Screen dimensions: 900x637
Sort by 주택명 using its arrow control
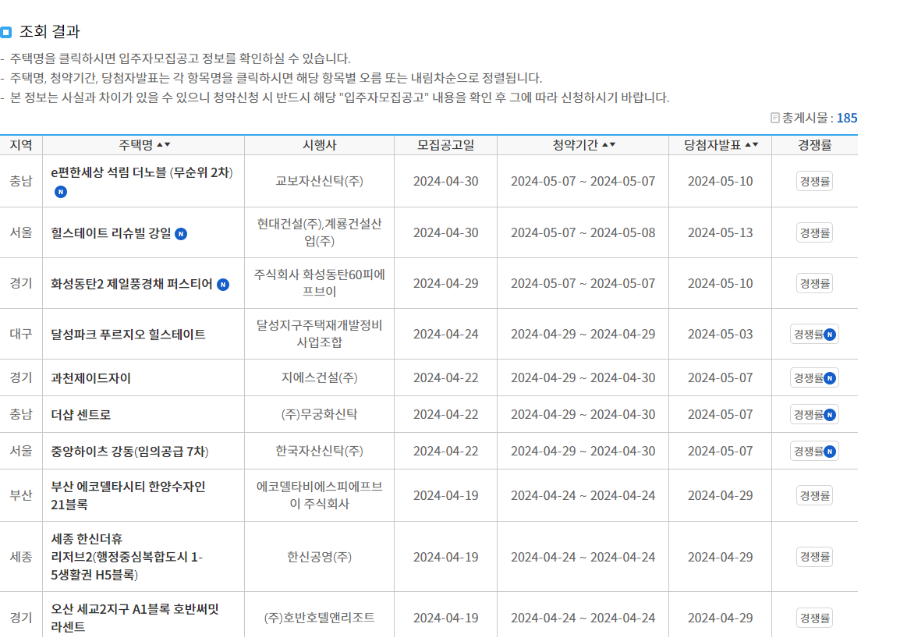pos(163,143)
